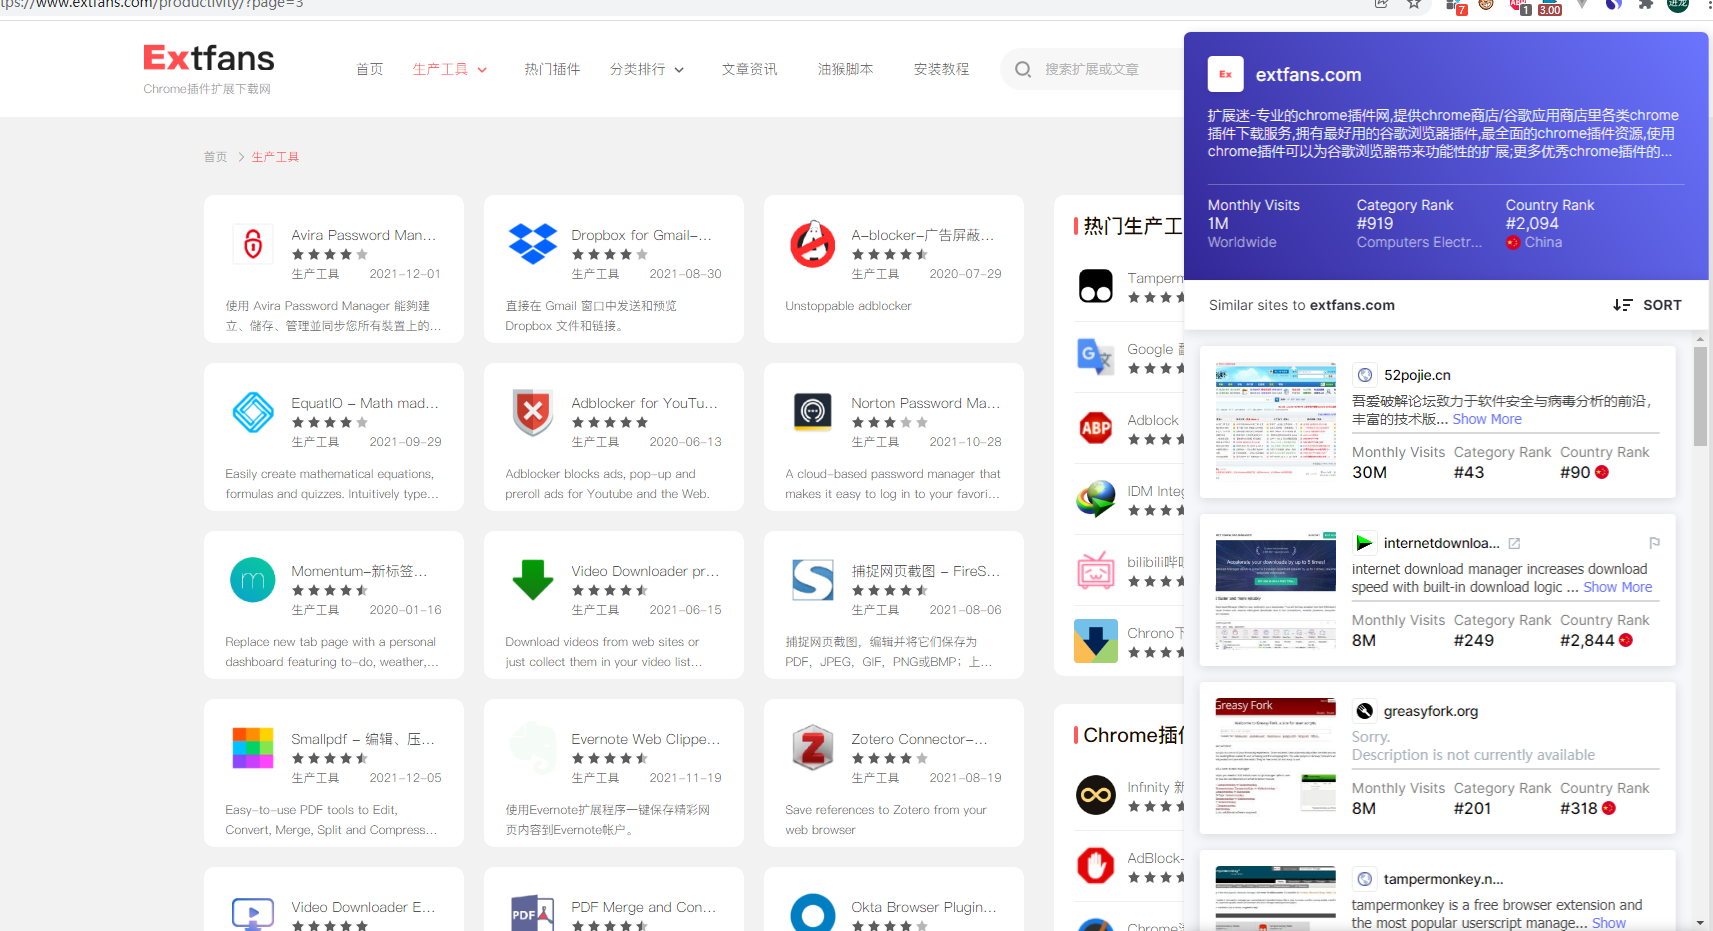
Task: Open the SORT options for similar sites
Action: (x=1647, y=305)
